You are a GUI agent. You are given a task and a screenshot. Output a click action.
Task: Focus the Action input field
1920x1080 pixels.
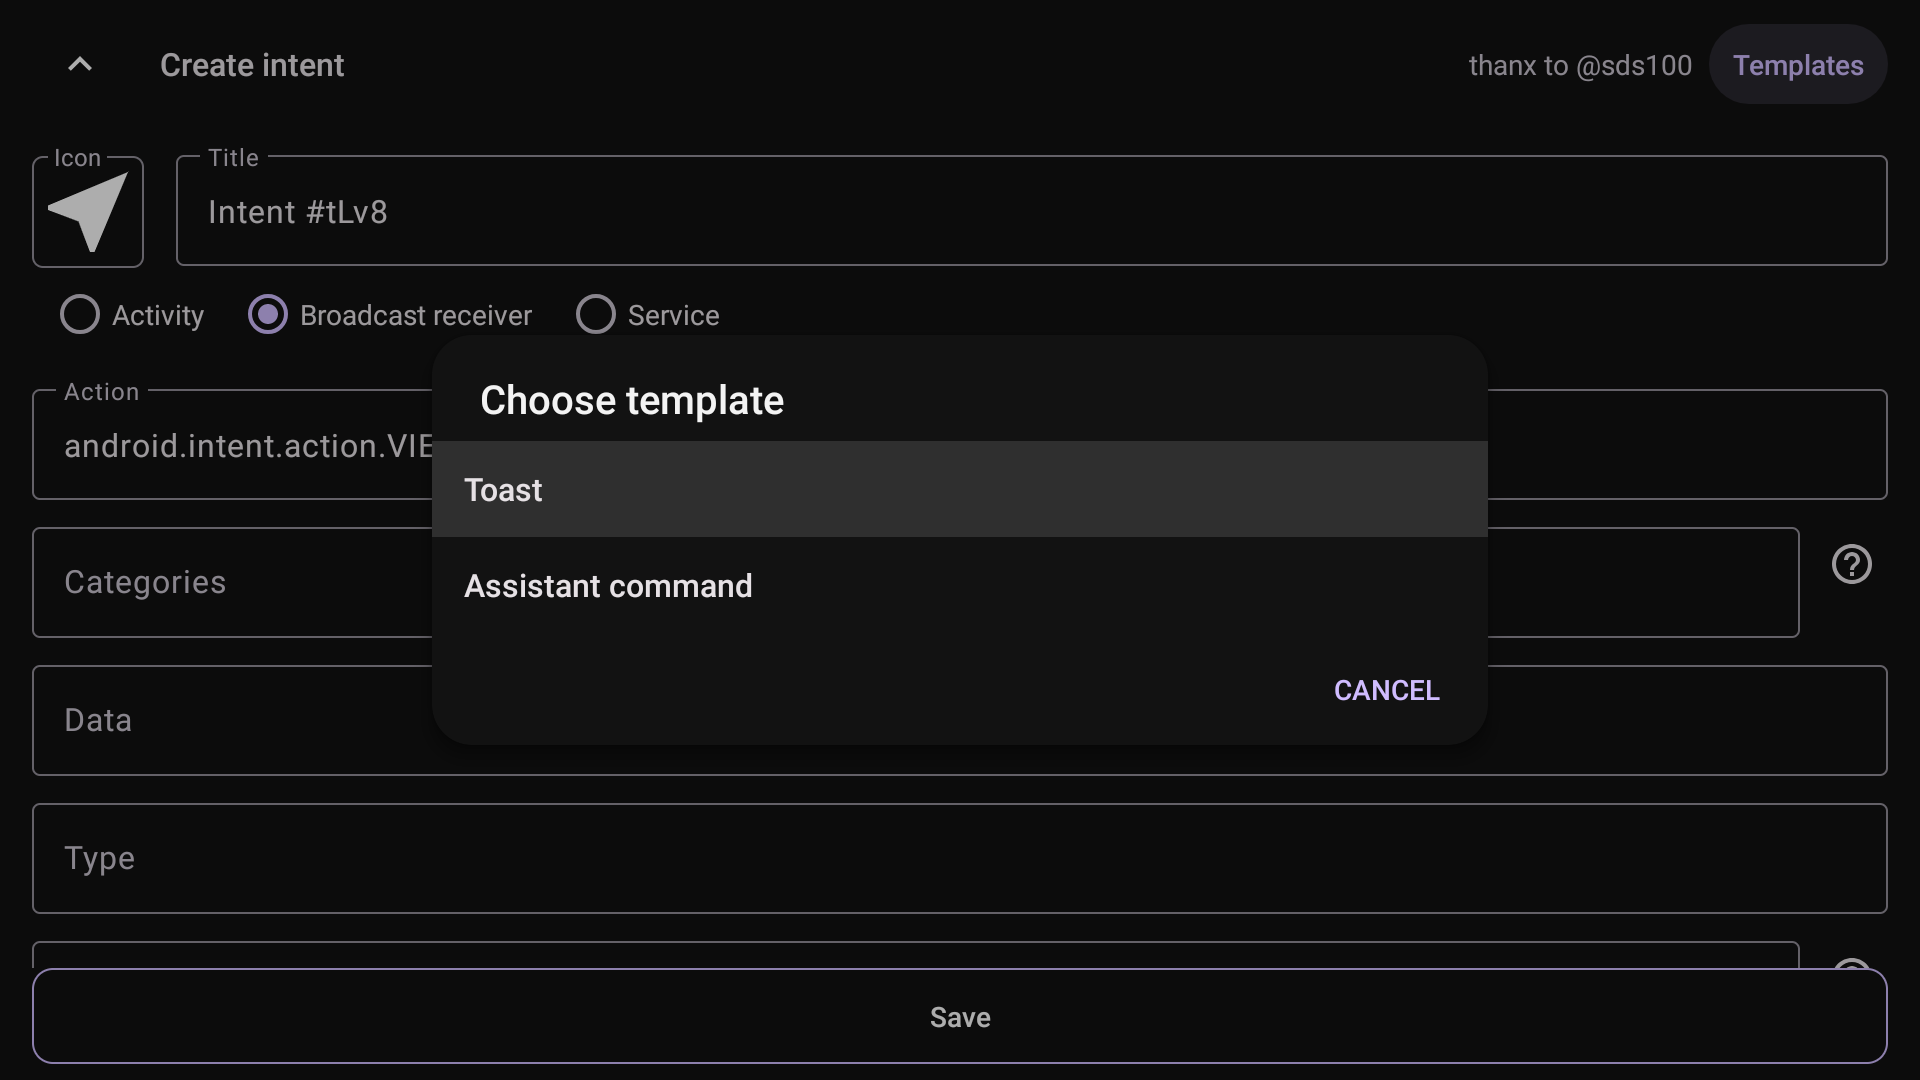click(x=240, y=446)
